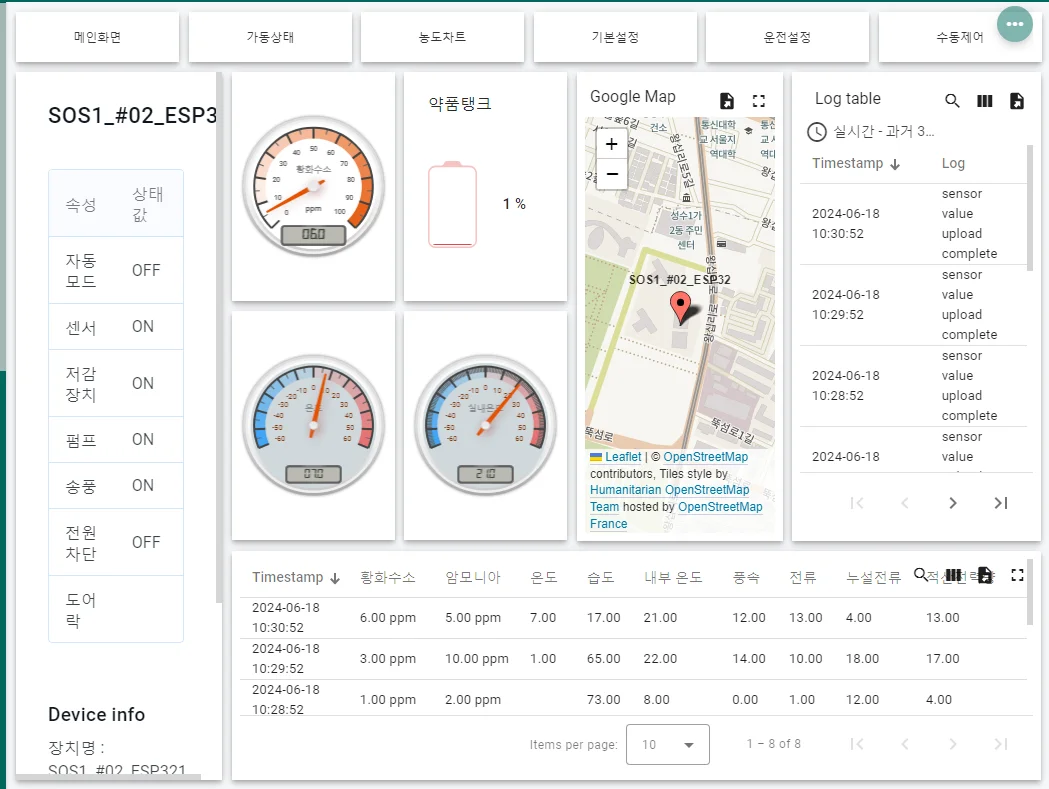This screenshot has height=789, width=1049.
Task: Click the device panel horizontal scrollbar
Action: click(108, 777)
